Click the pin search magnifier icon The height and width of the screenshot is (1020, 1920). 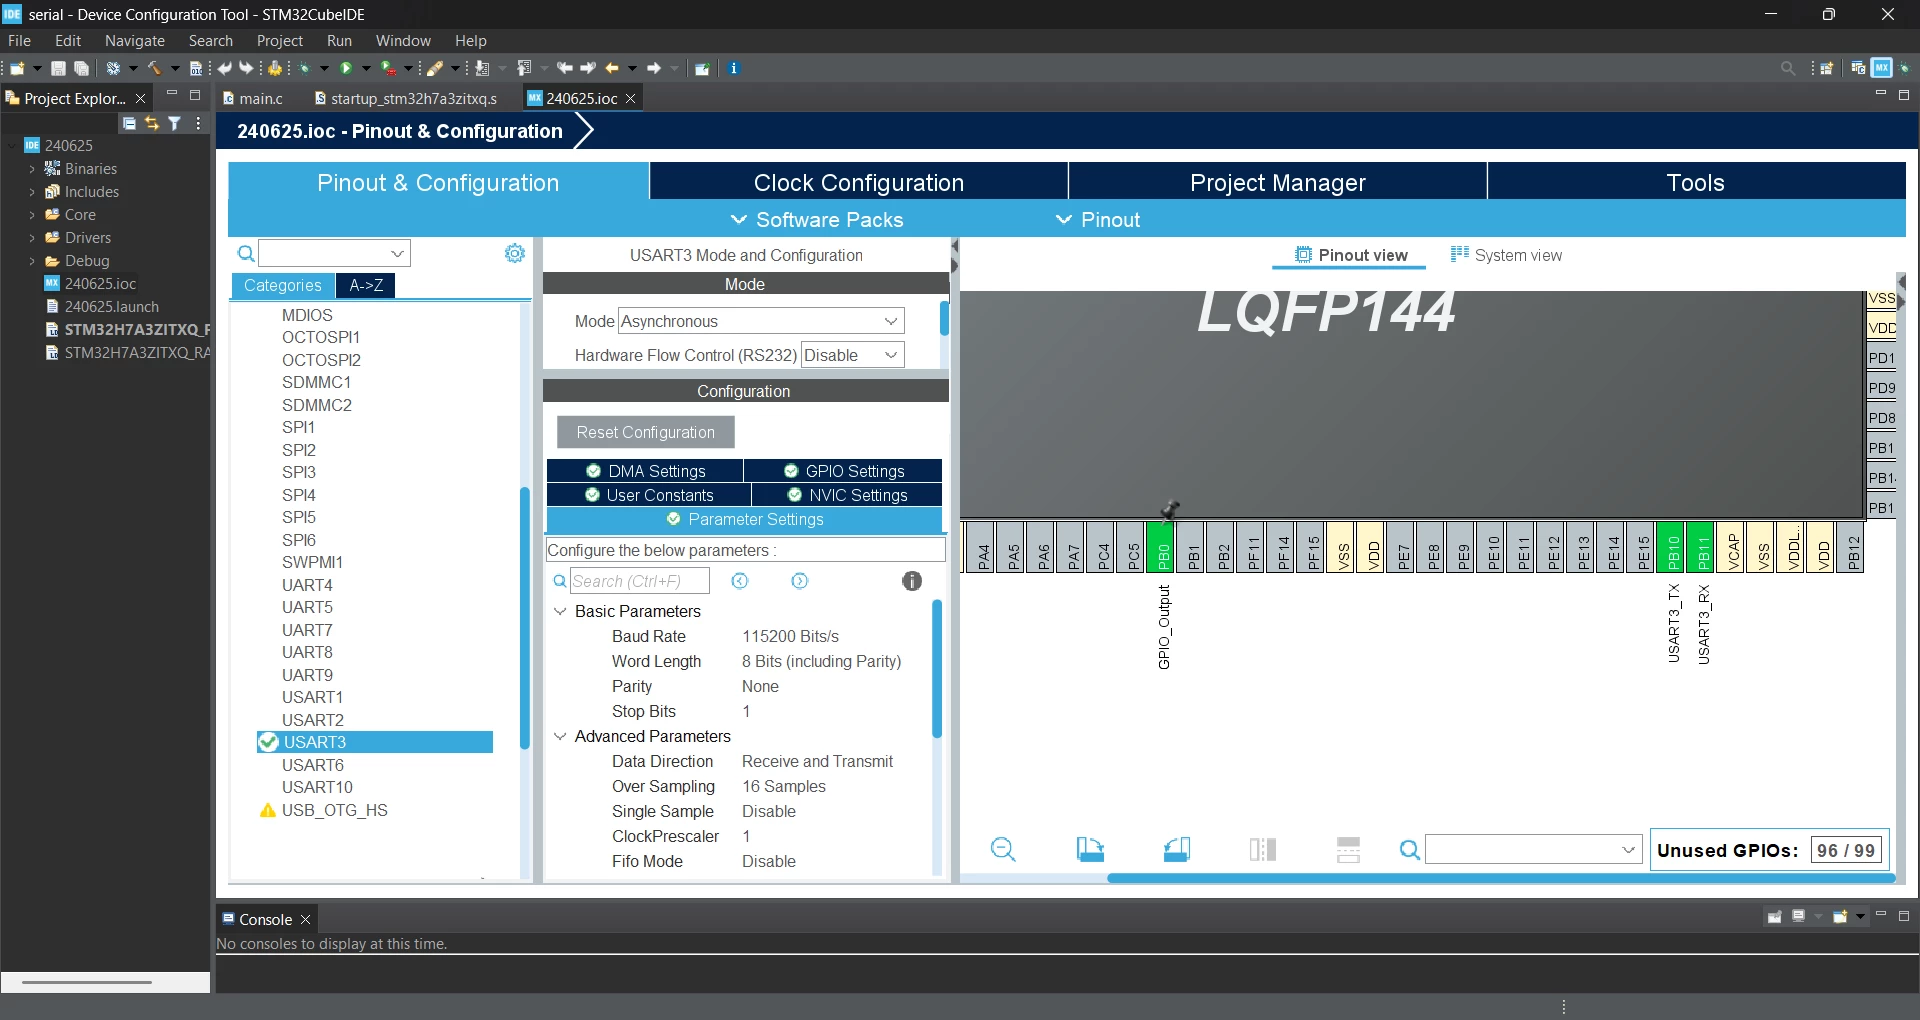point(1410,850)
